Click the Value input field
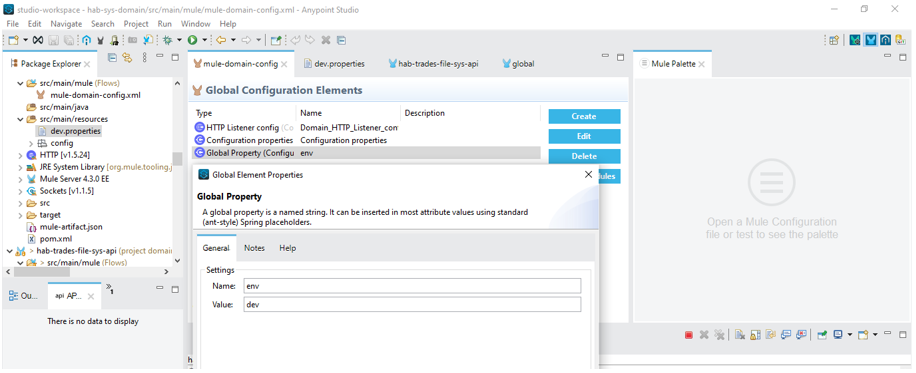The height and width of the screenshot is (373, 916). click(412, 305)
